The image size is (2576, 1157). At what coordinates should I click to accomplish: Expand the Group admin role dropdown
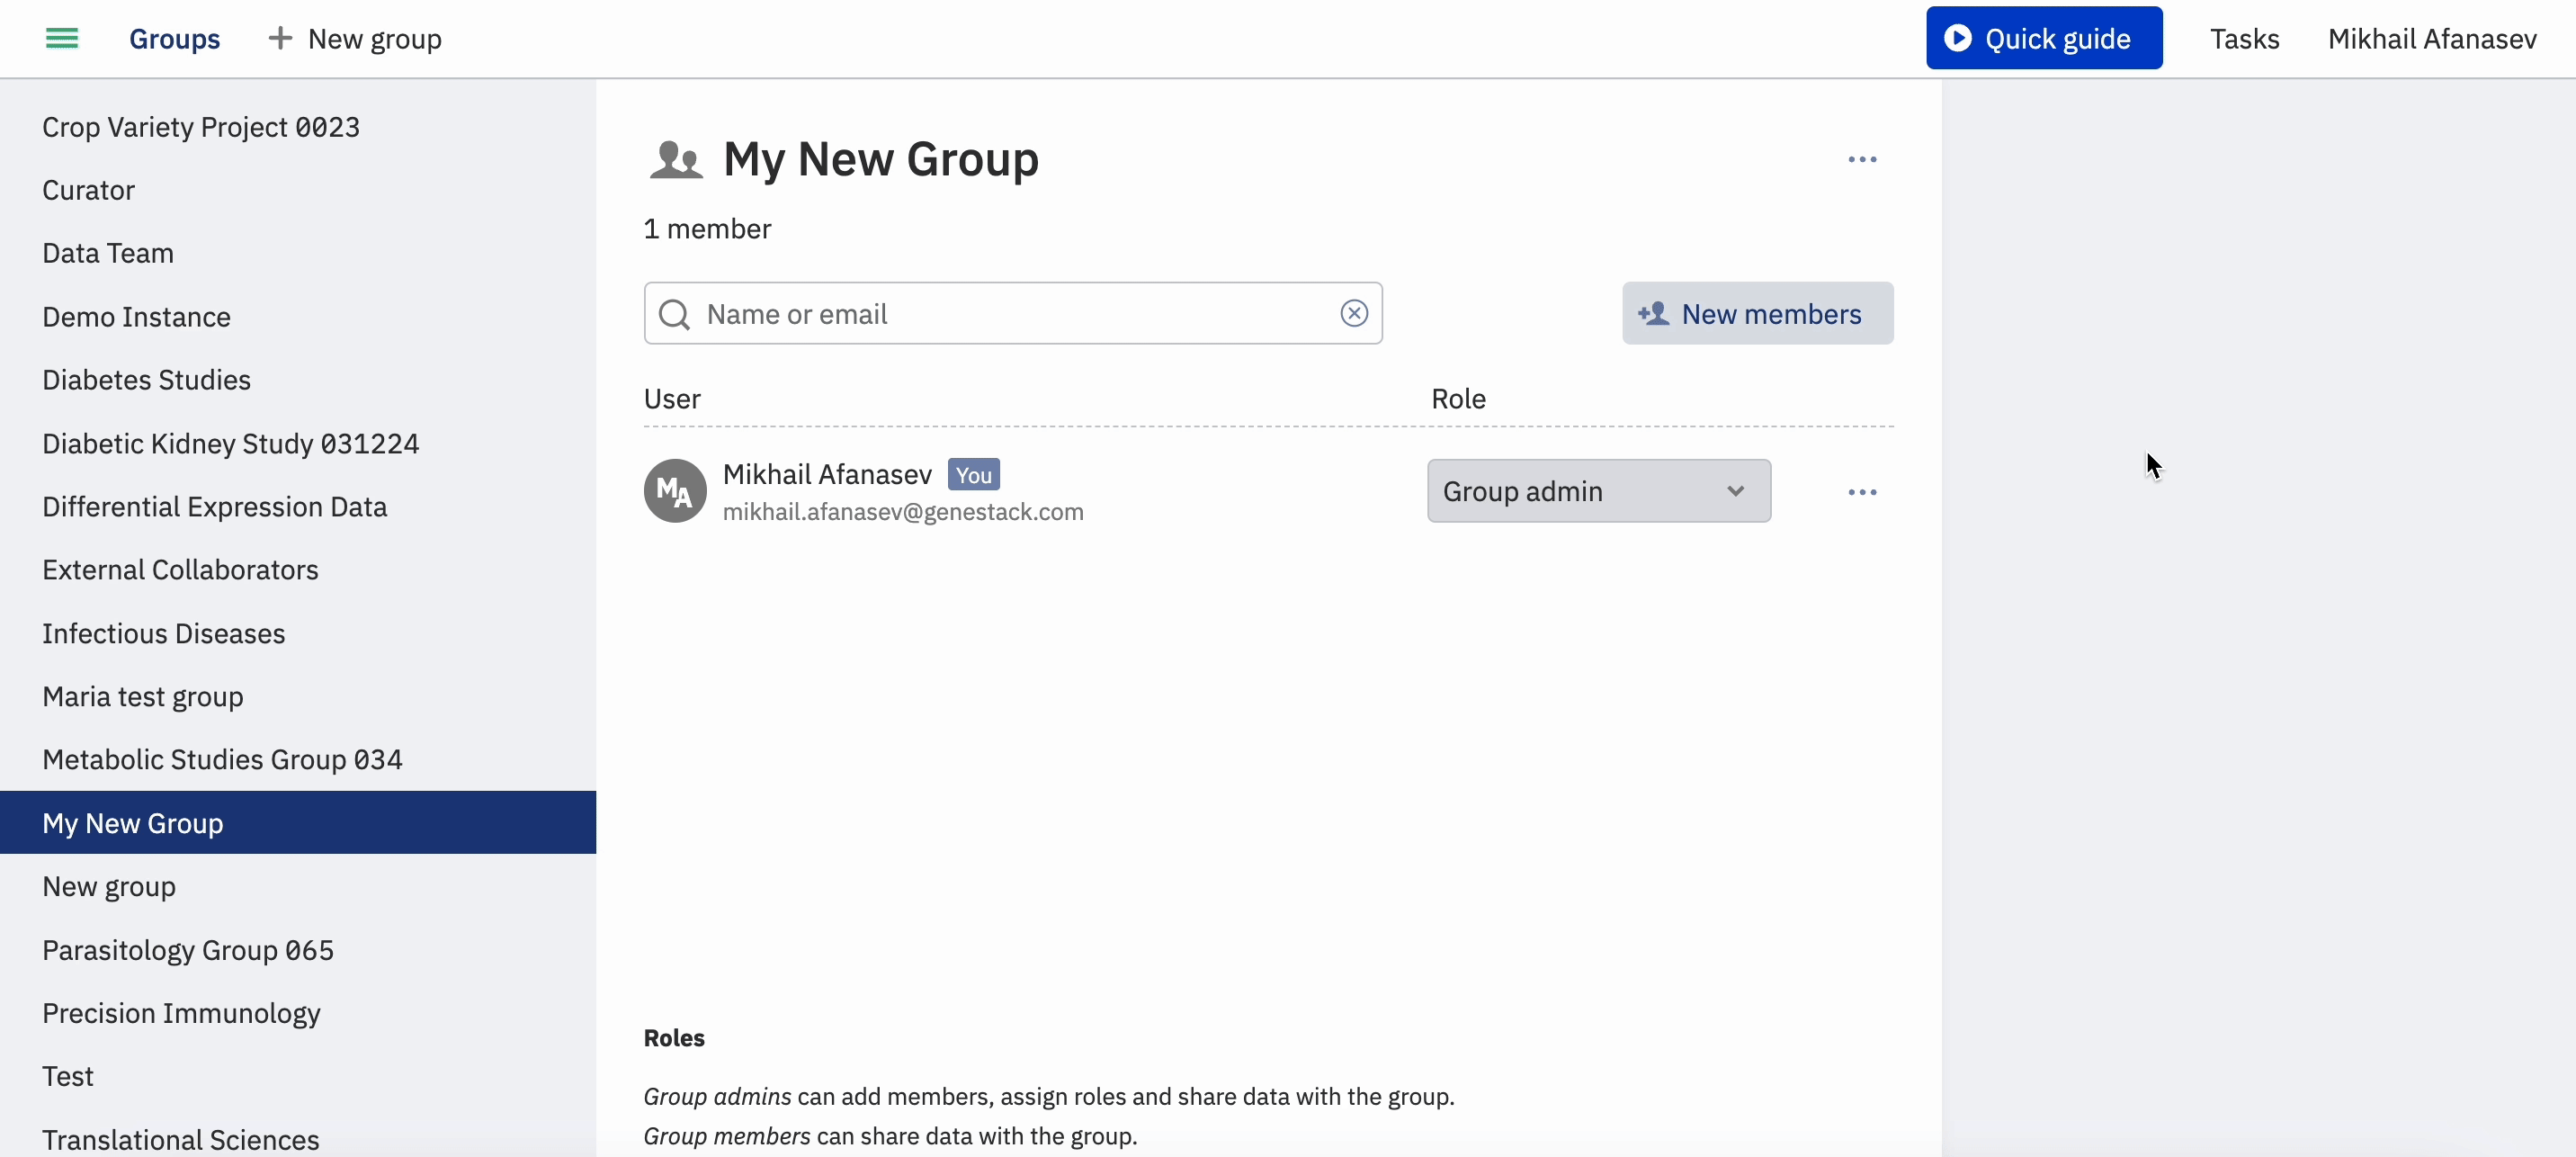pyautogui.click(x=1598, y=491)
